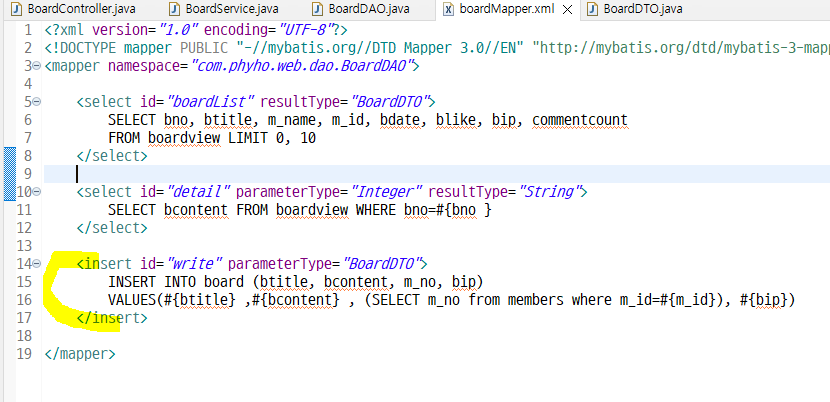Click the word blike on line 6
The width and height of the screenshot is (830, 402).
[455, 120]
